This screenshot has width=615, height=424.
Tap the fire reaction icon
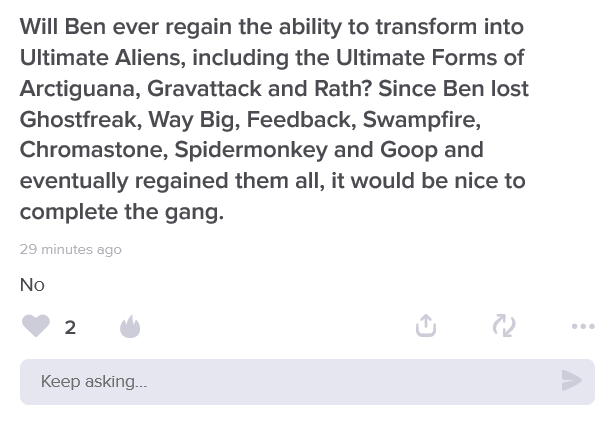click(x=130, y=327)
